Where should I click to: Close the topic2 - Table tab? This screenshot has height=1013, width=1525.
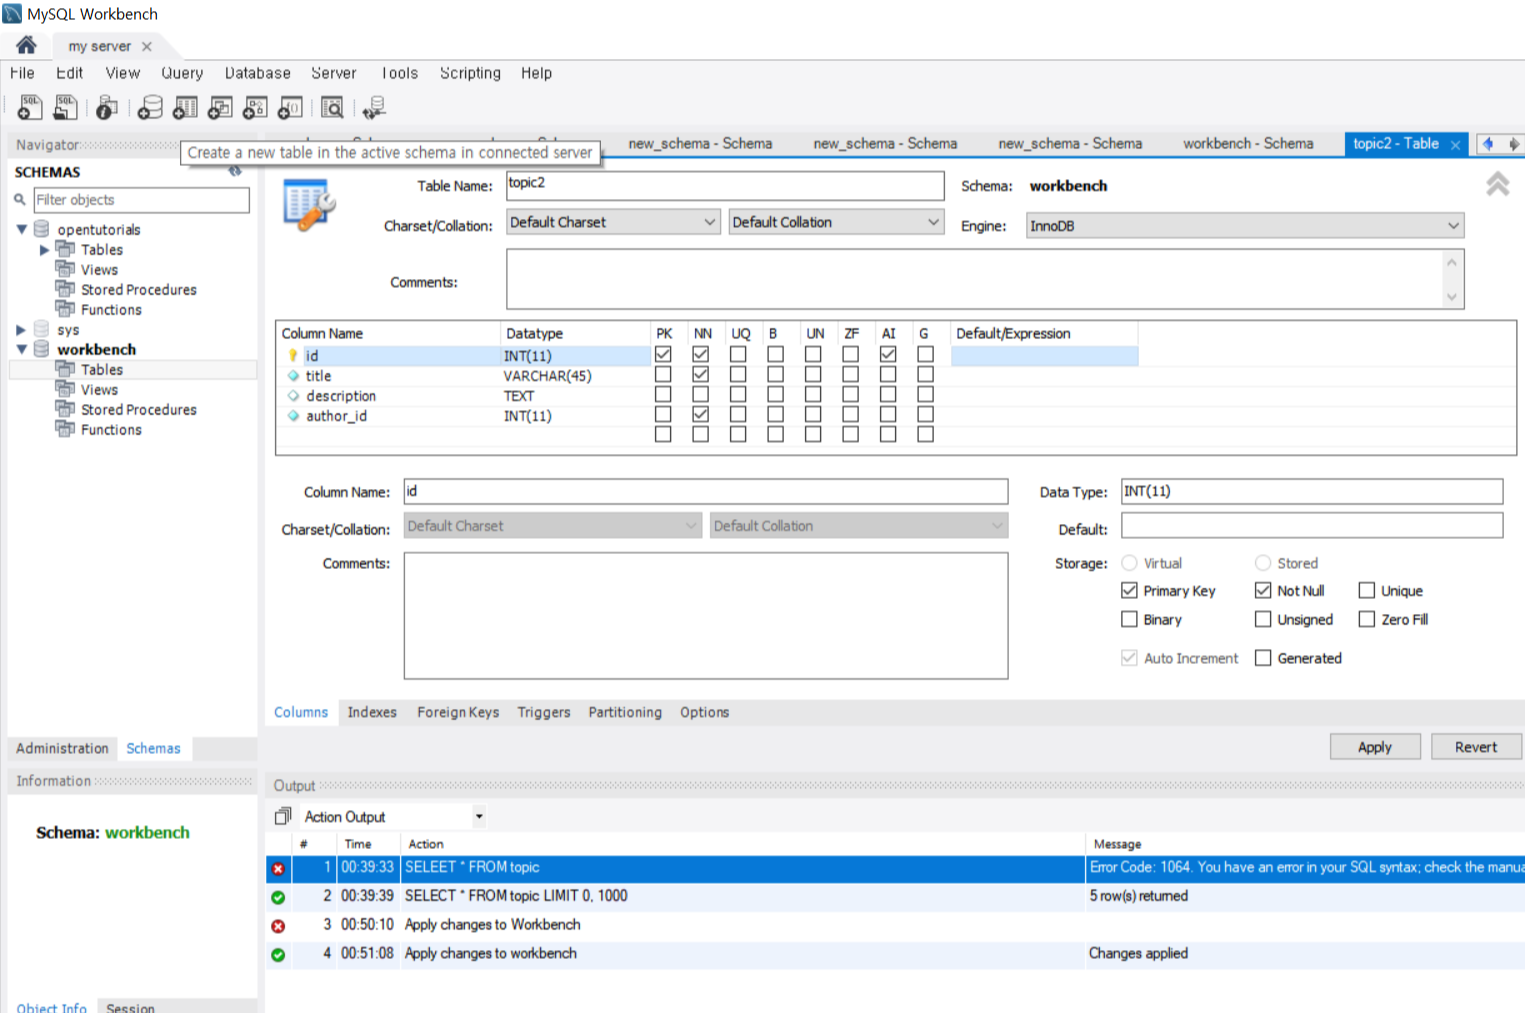click(1455, 145)
